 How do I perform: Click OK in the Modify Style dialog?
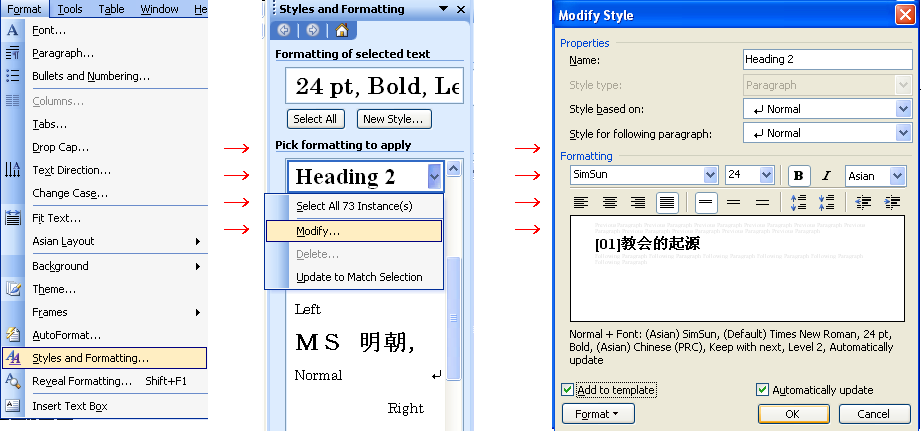(793, 414)
